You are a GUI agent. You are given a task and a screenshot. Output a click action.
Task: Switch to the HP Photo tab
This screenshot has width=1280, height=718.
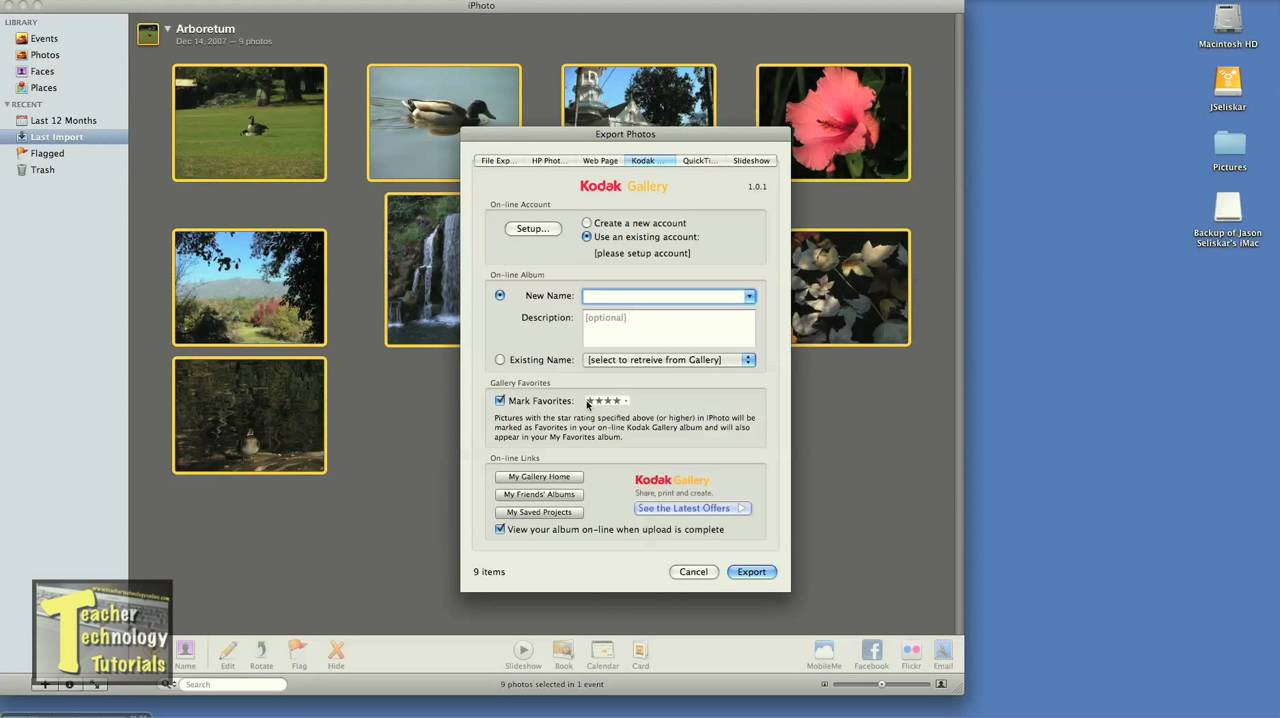[x=549, y=160]
